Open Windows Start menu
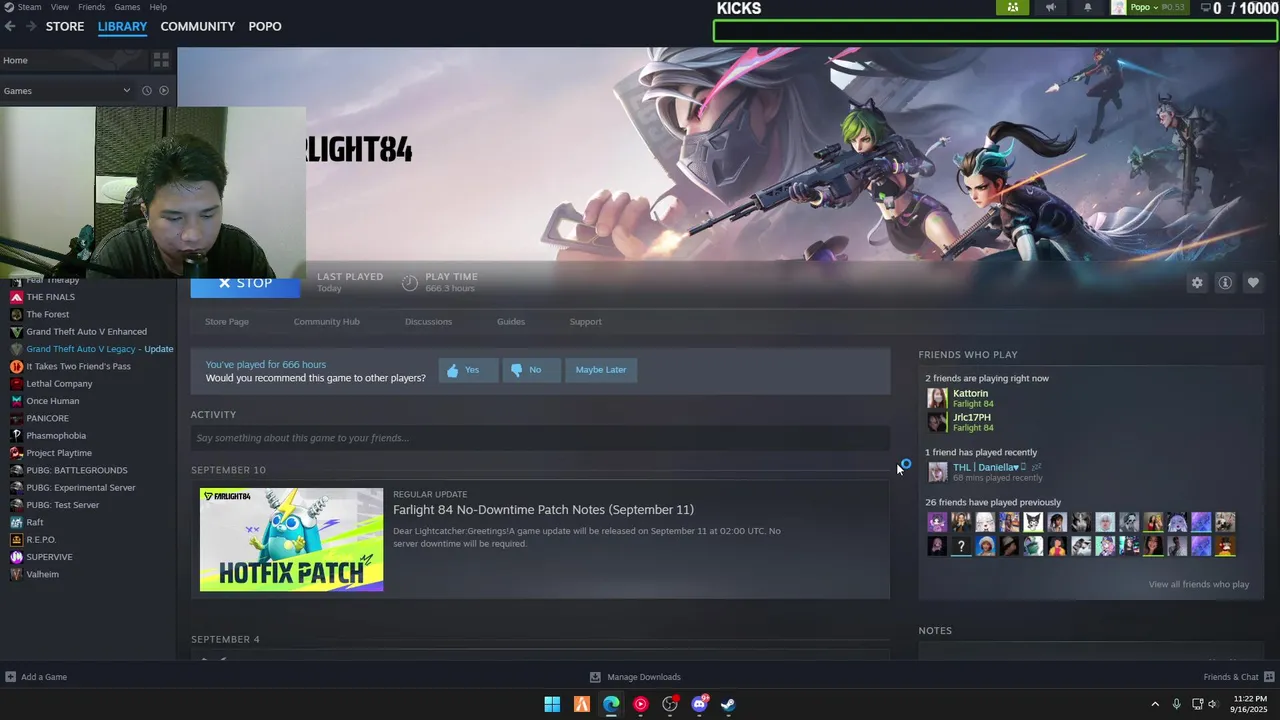 552,704
